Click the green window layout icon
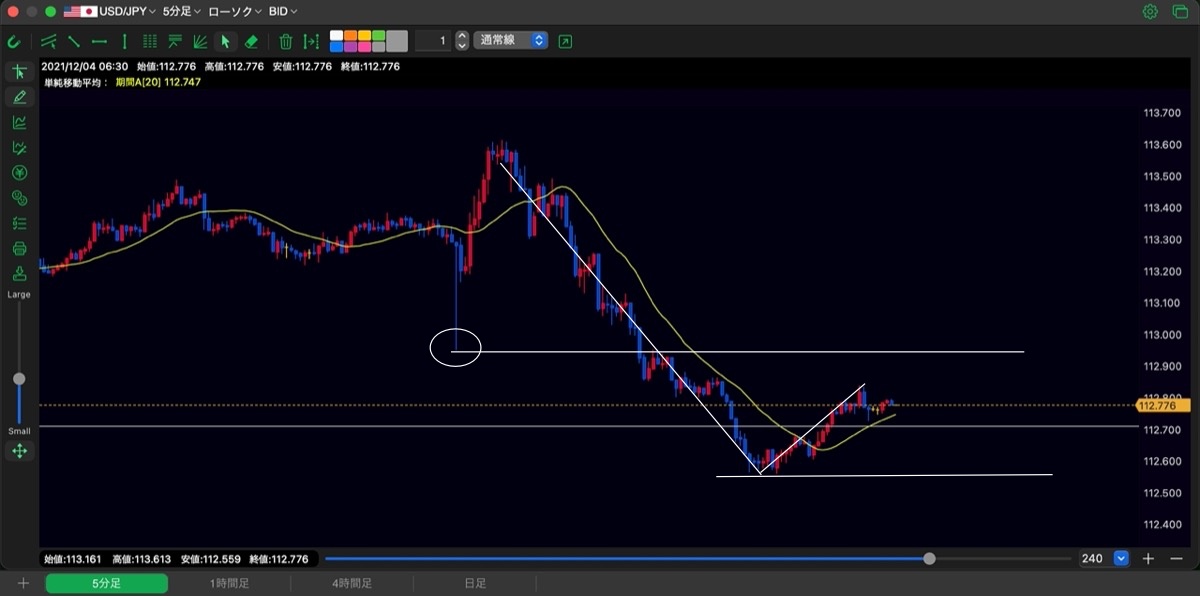 click(x=1178, y=12)
